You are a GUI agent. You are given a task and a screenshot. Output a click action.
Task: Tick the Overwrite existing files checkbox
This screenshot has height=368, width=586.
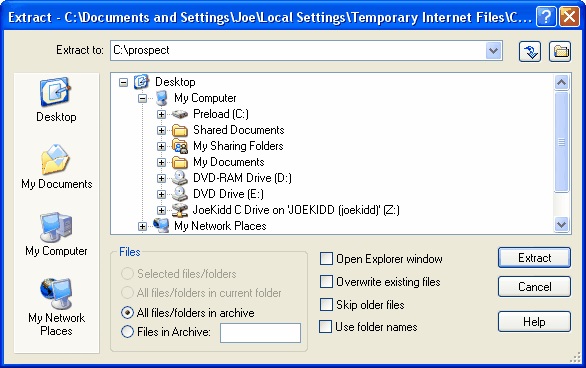(x=326, y=282)
